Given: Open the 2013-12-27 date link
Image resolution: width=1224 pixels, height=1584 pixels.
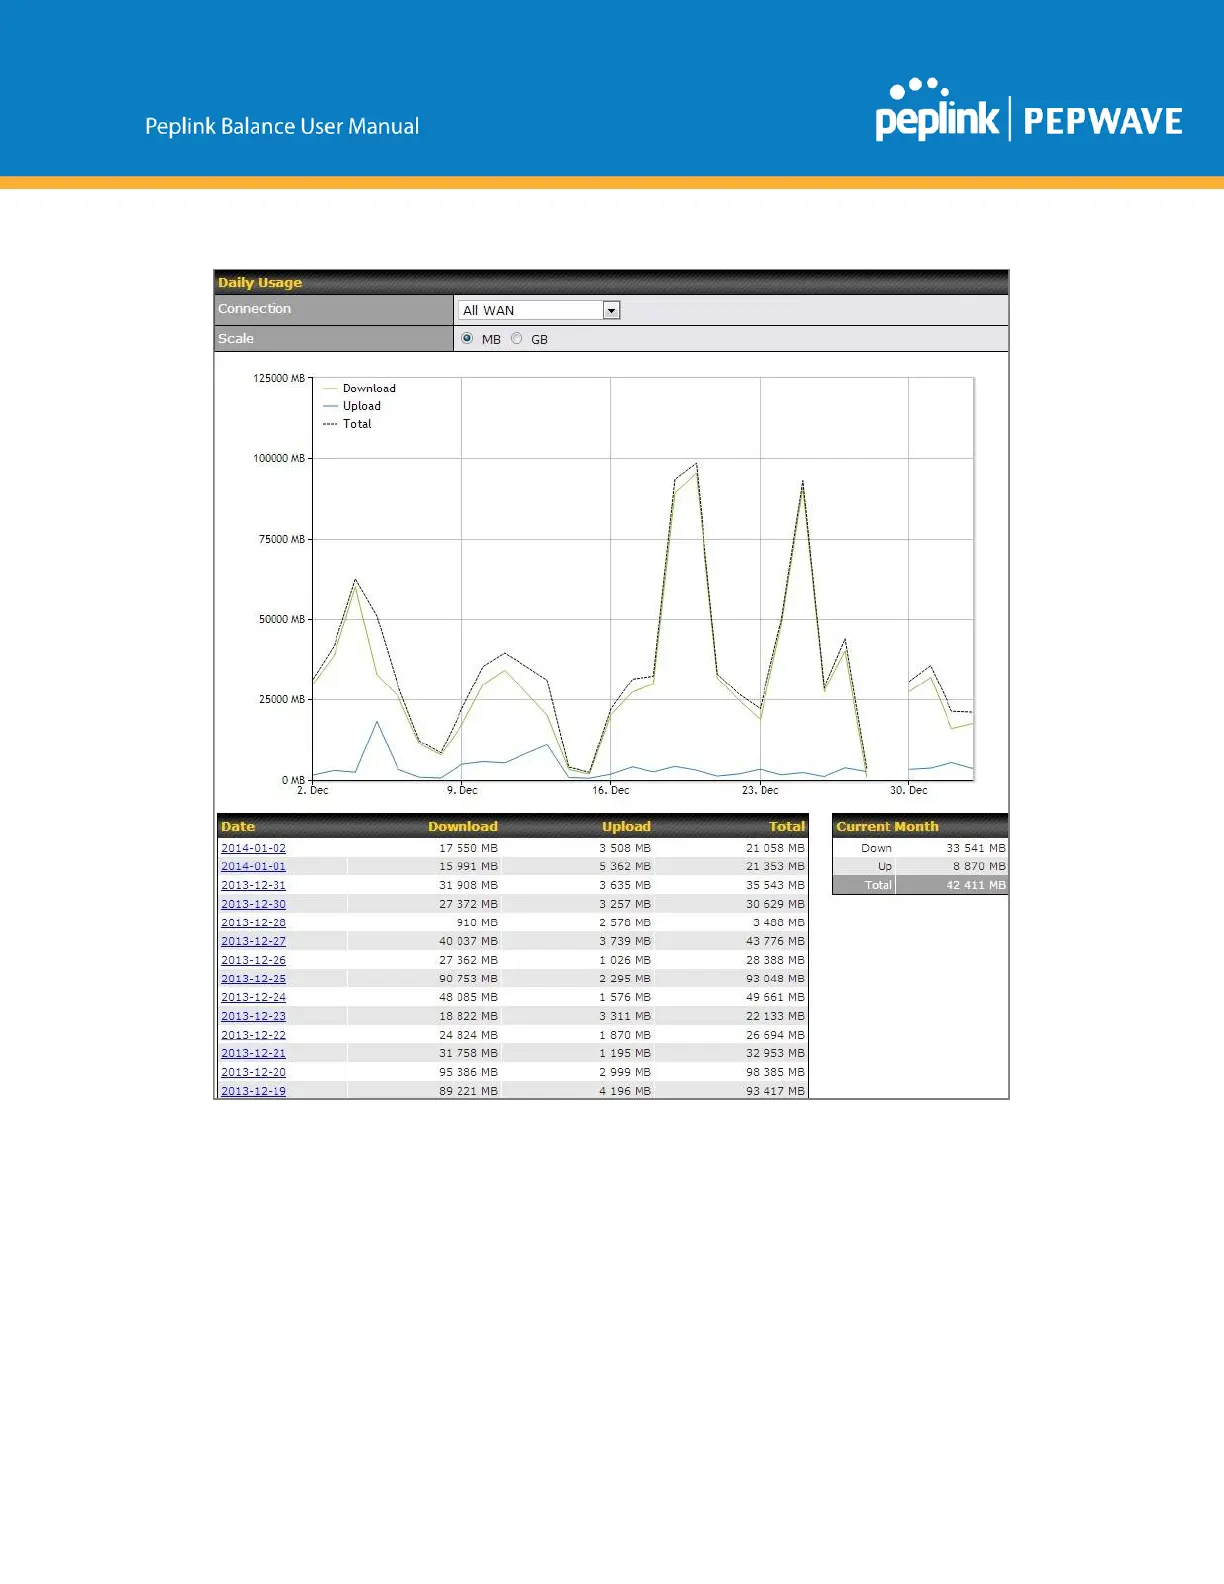Looking at the screenshot, I should pyautogui.click(x=253, y=941).
